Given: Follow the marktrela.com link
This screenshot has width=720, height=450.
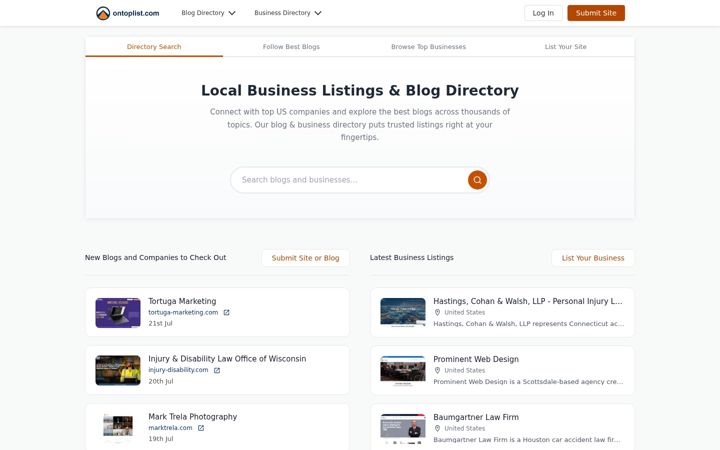Looking at the screenshot, I should (x=170, y=428).
